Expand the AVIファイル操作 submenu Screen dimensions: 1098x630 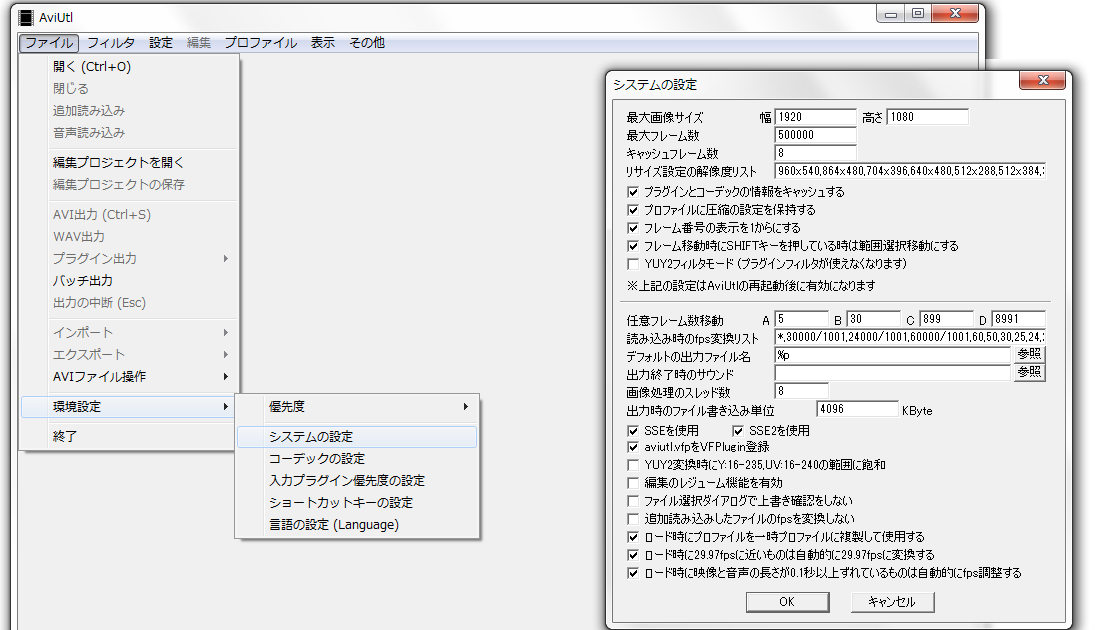(x=130, y=377)
